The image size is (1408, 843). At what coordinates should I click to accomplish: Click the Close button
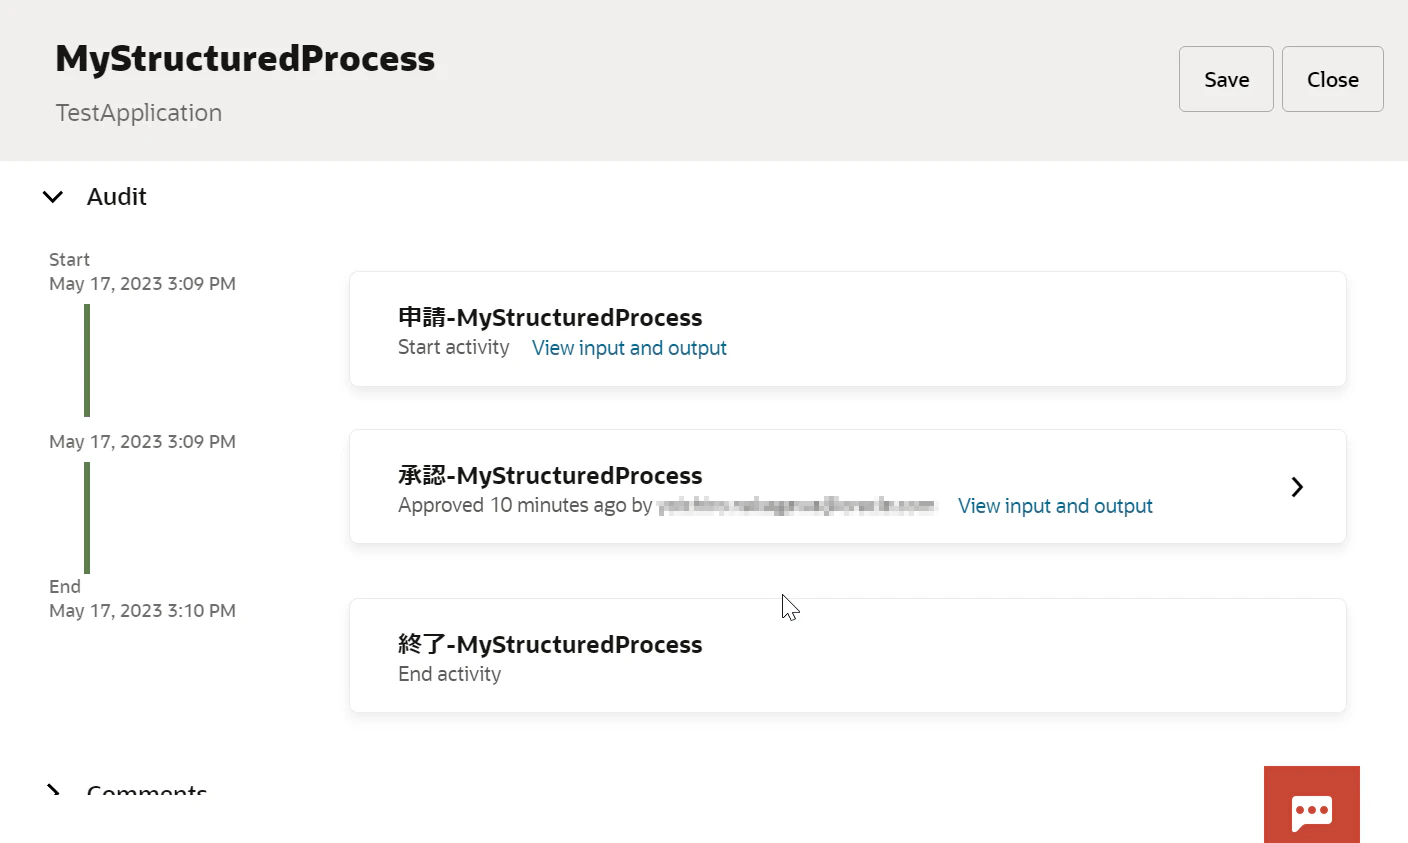1332,79
